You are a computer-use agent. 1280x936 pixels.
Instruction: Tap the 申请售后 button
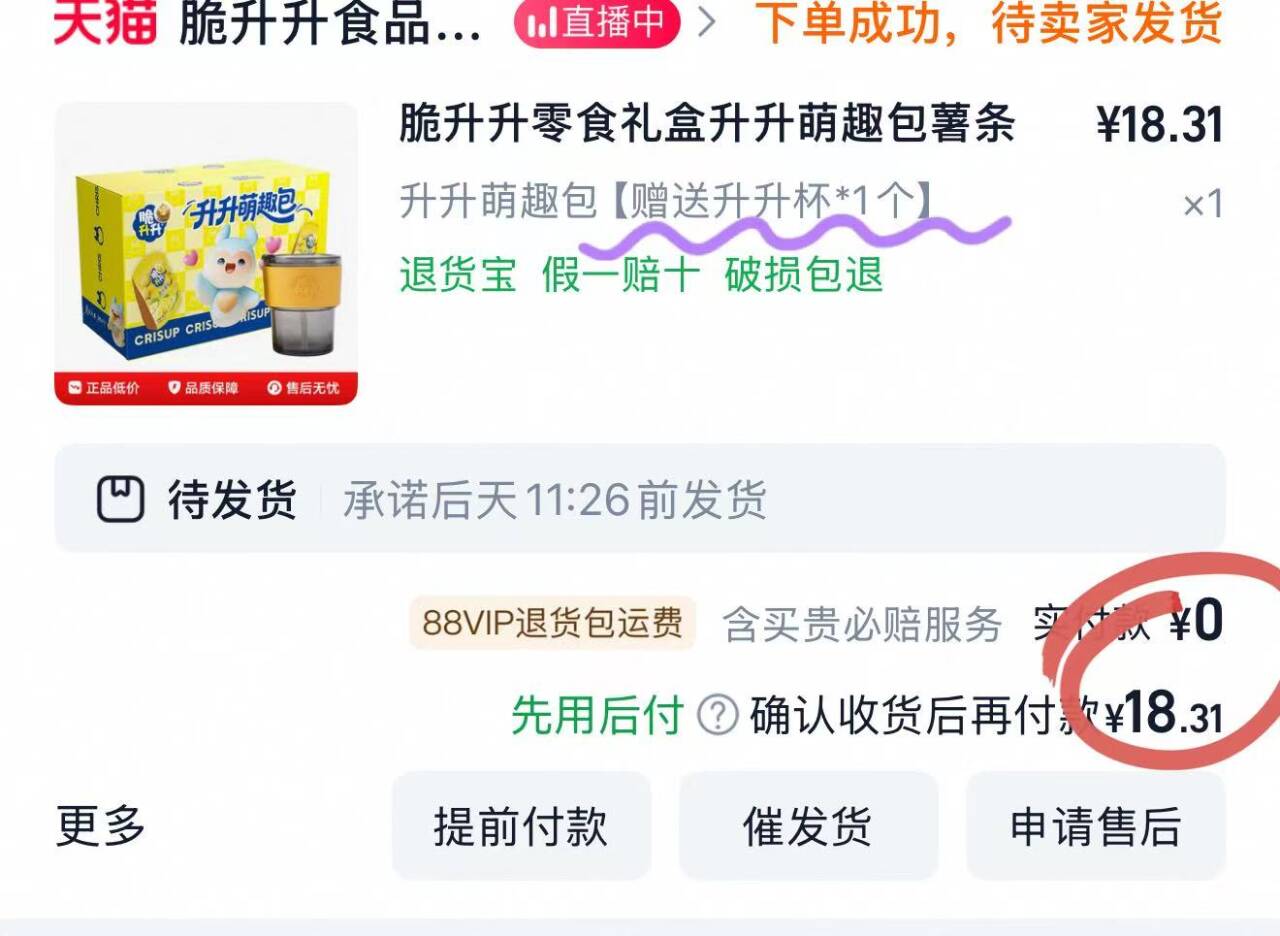(1096, 826)
